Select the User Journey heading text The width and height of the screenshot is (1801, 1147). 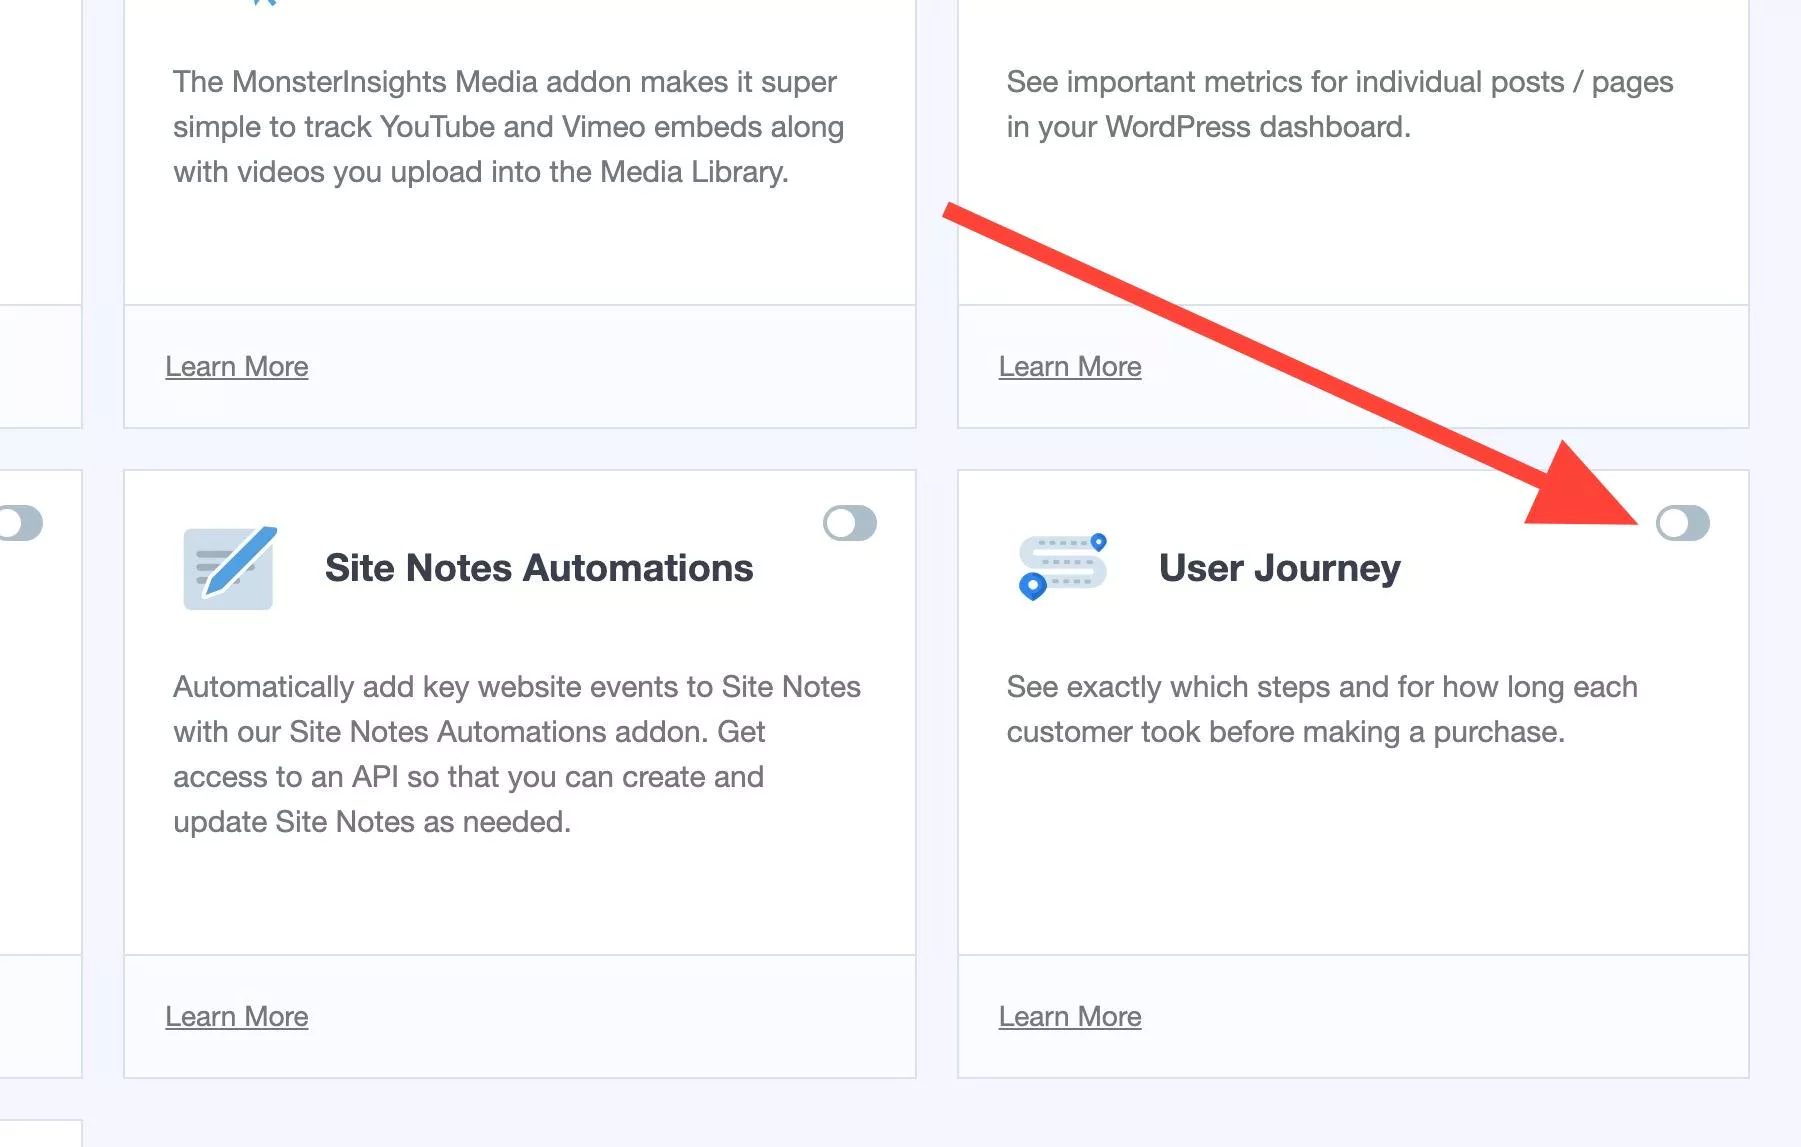(1279, 568)
